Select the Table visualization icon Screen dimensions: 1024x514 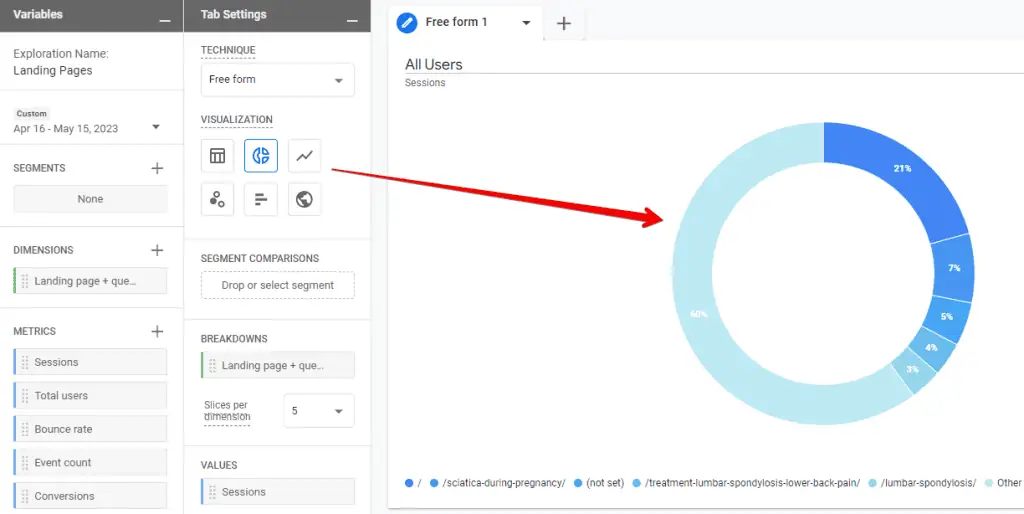(x=217, y=156)
